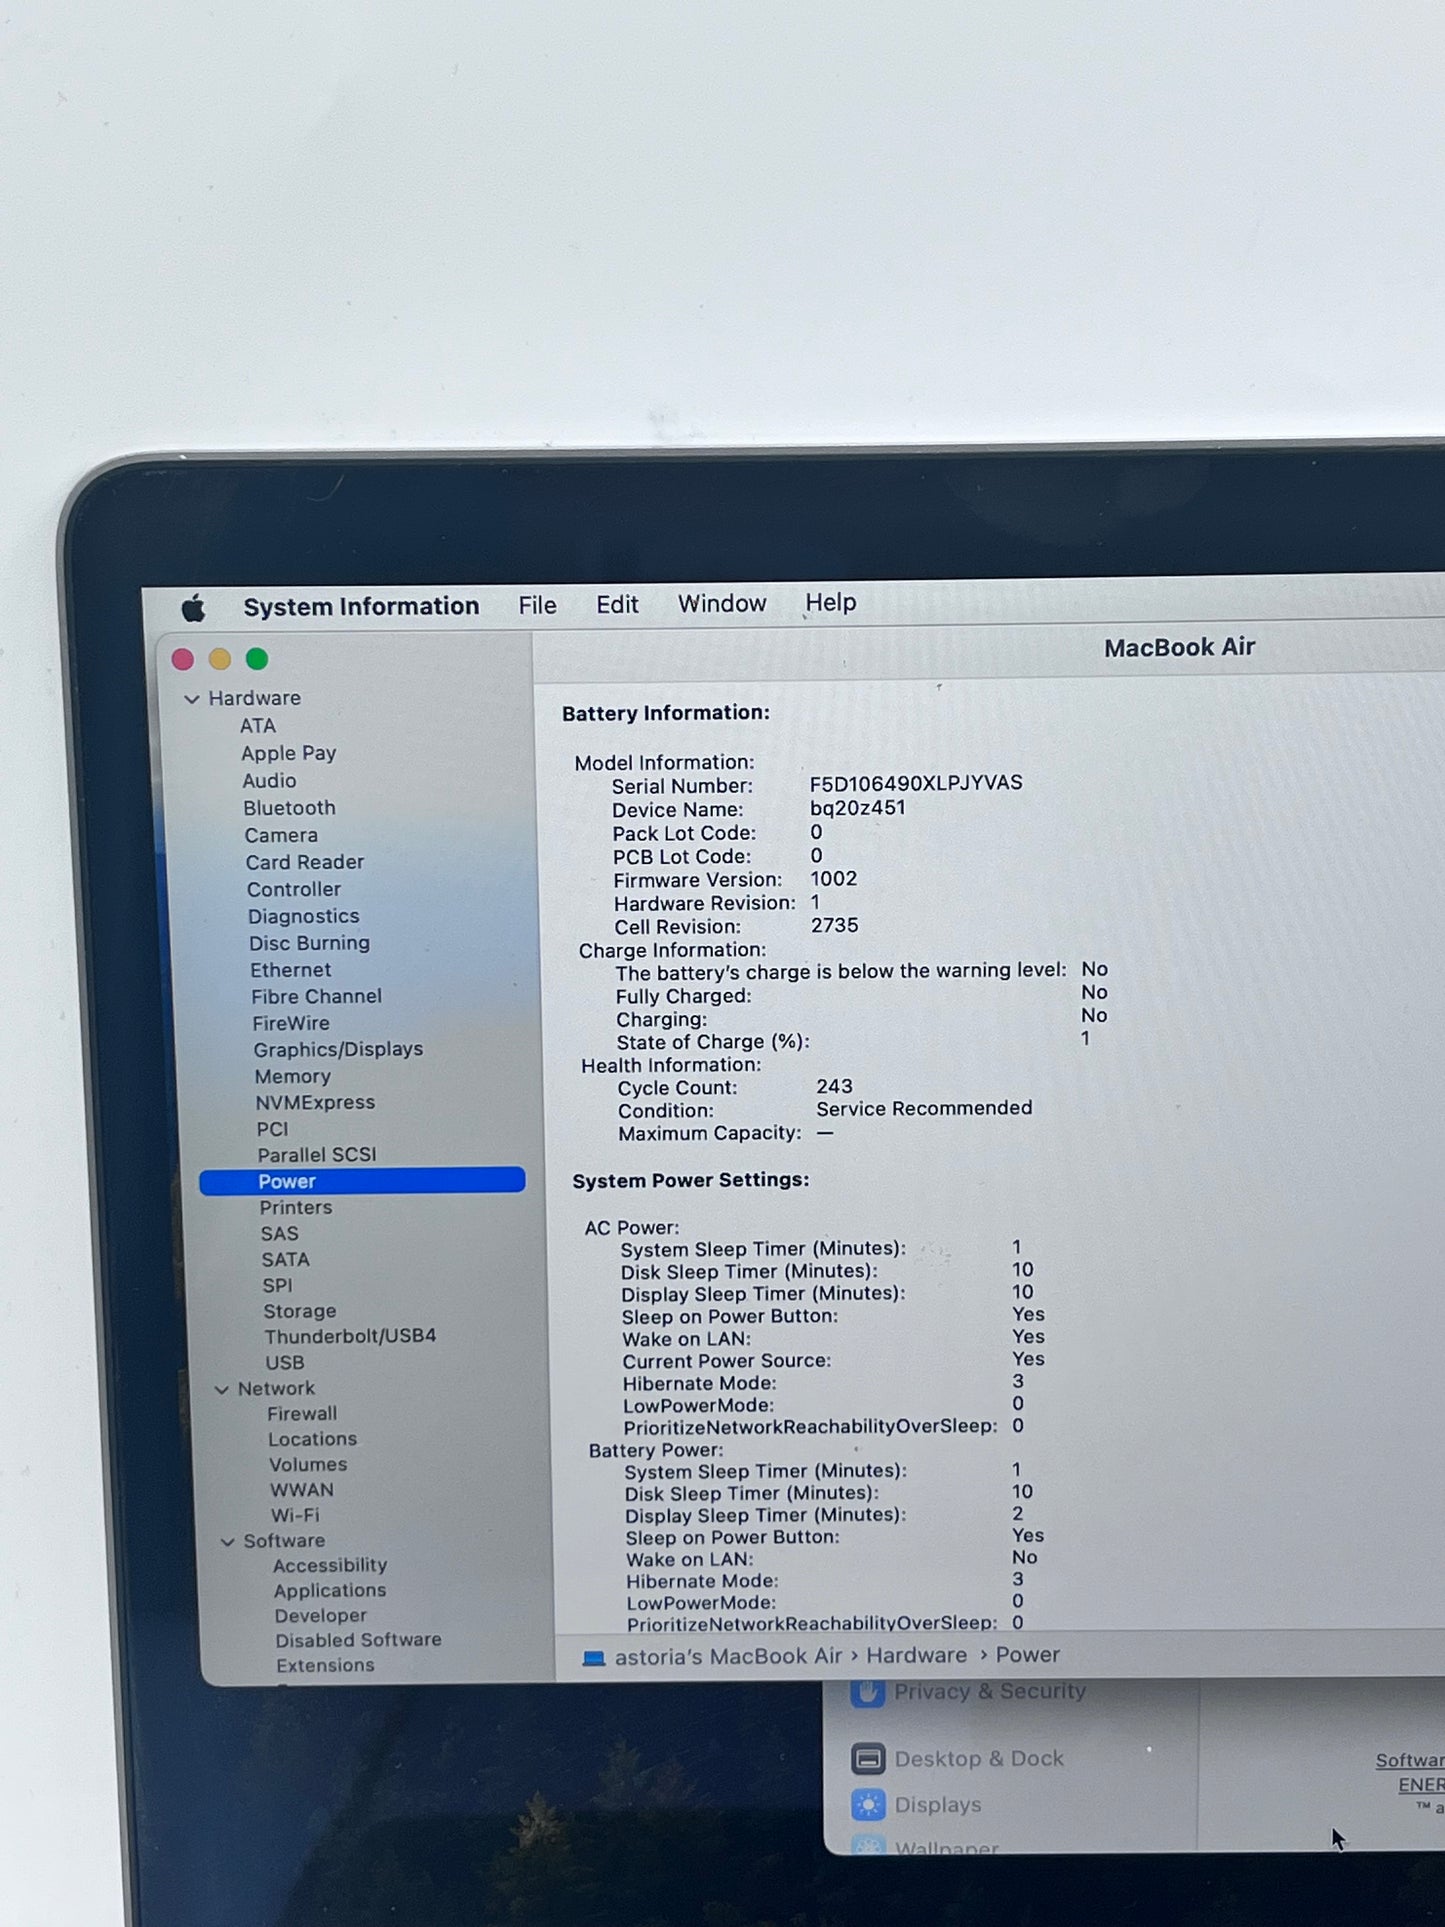The width and height of the screenshot is (1445, 1927).
Task: Select Printers in the sidebar
Action: coord(296,1208)
